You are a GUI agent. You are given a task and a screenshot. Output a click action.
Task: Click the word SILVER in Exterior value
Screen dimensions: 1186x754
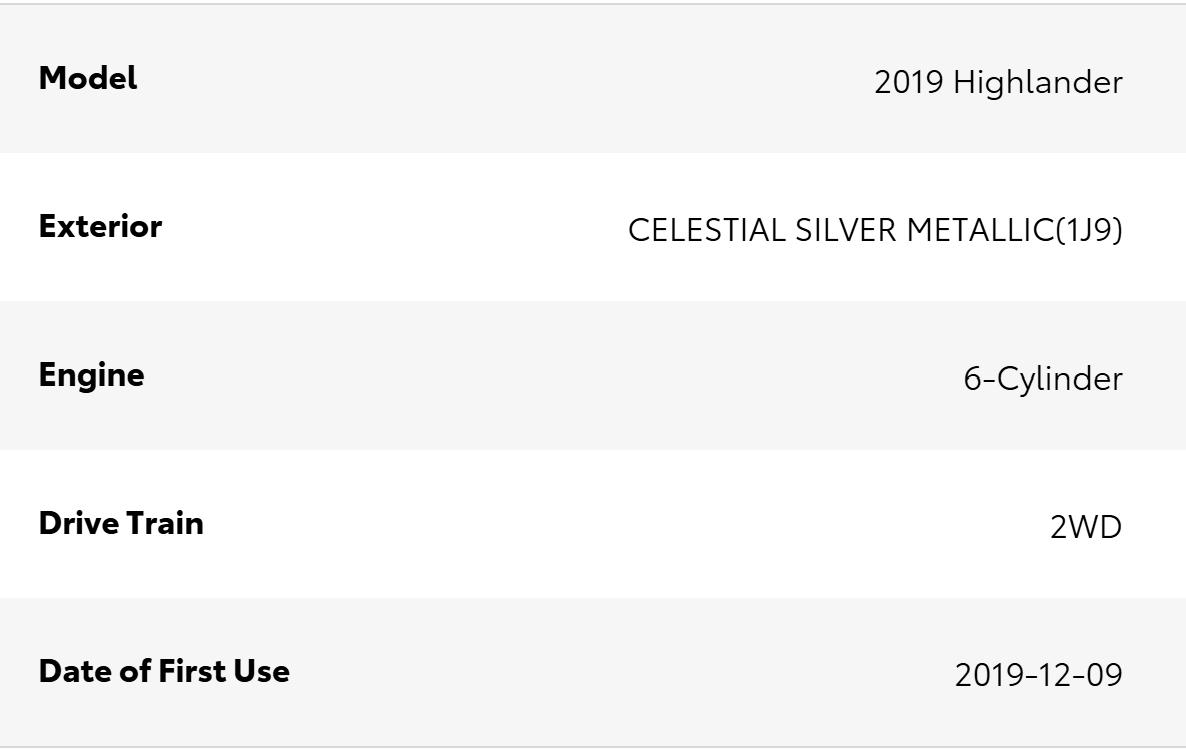tap(846, 230)
